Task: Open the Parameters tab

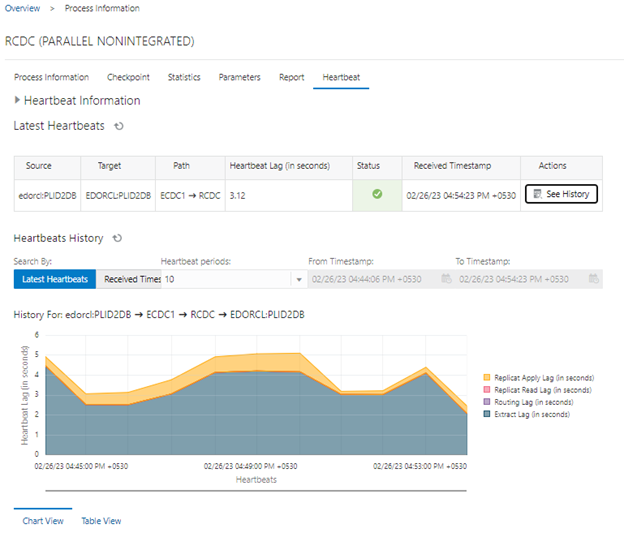Action: point(240,77)
